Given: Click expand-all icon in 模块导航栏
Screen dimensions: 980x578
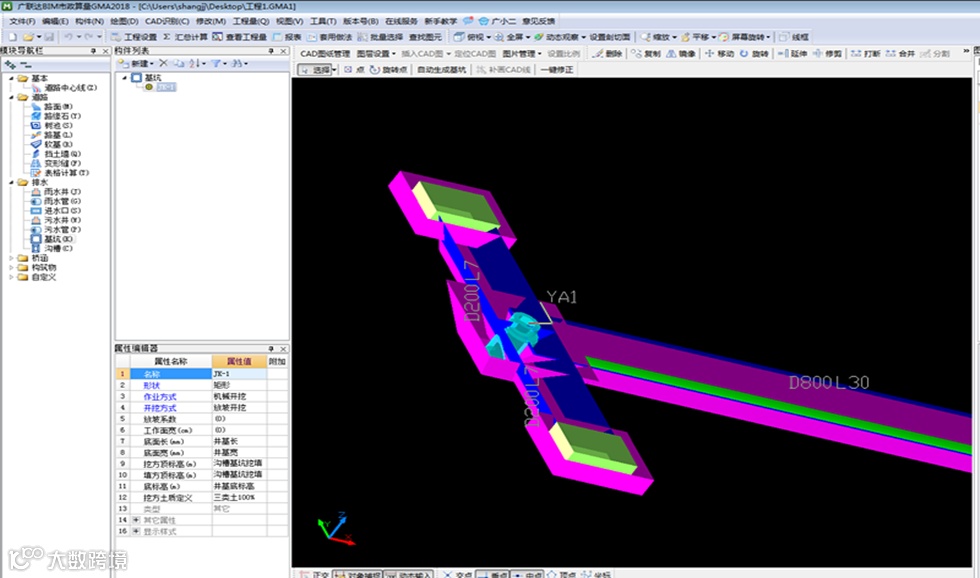Looking at the screenshot, I should tap(10, 65).
